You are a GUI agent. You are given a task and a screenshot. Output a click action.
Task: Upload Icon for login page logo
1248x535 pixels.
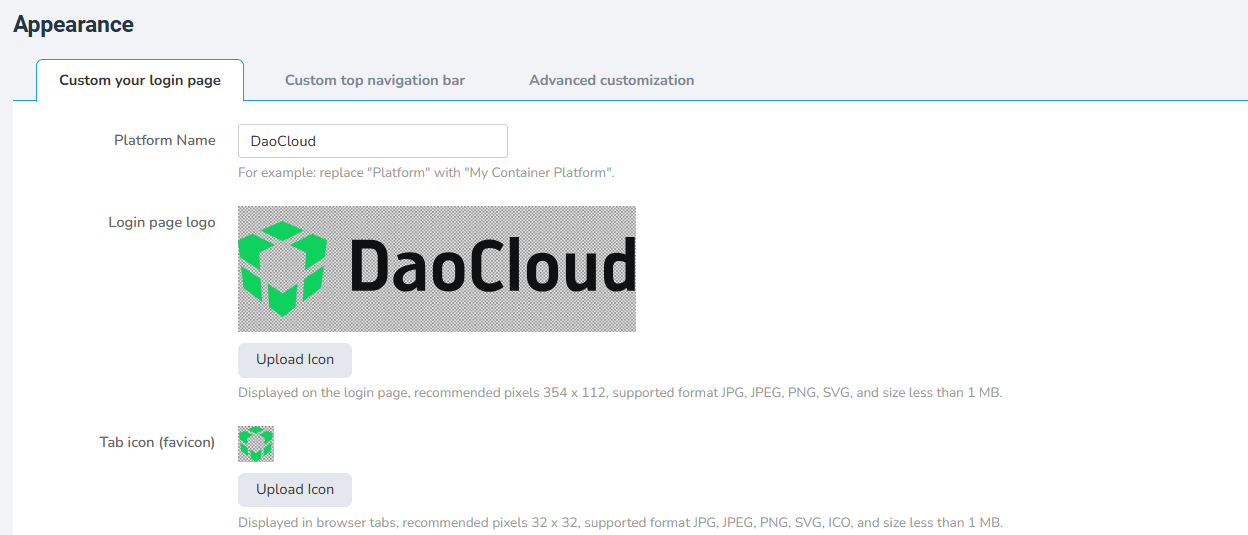295,360
